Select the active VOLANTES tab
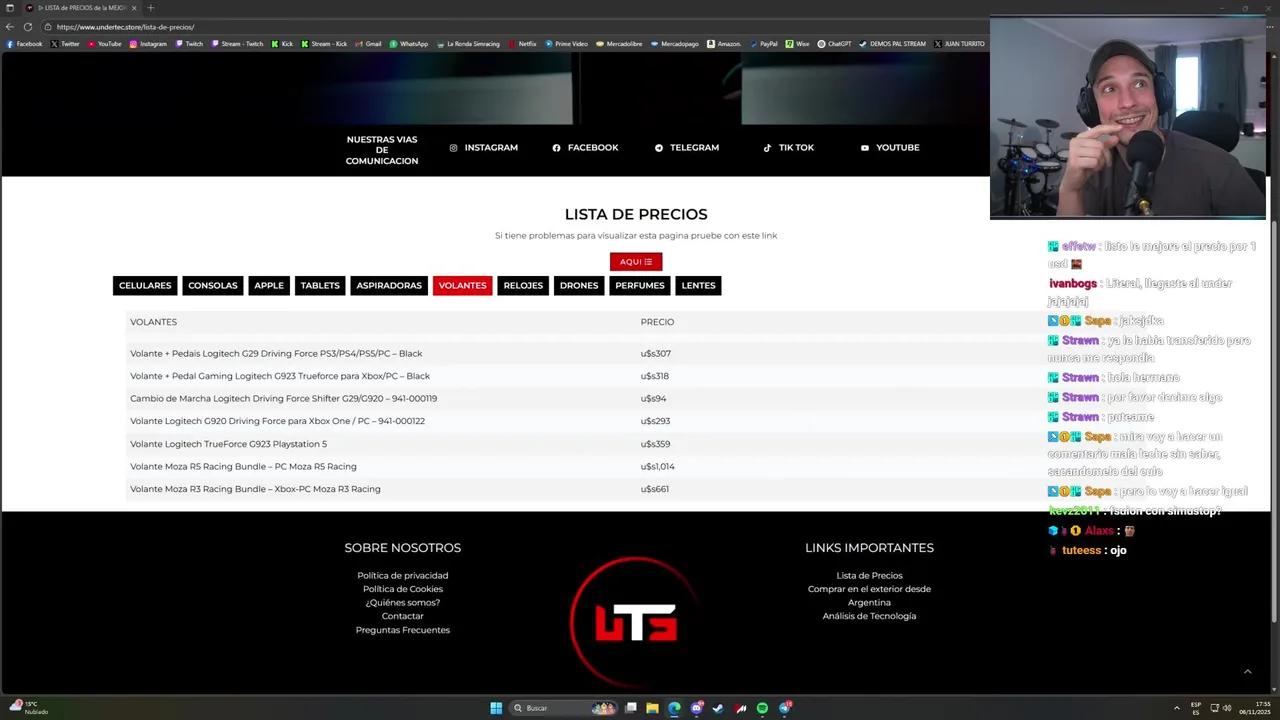 (462, 286)
